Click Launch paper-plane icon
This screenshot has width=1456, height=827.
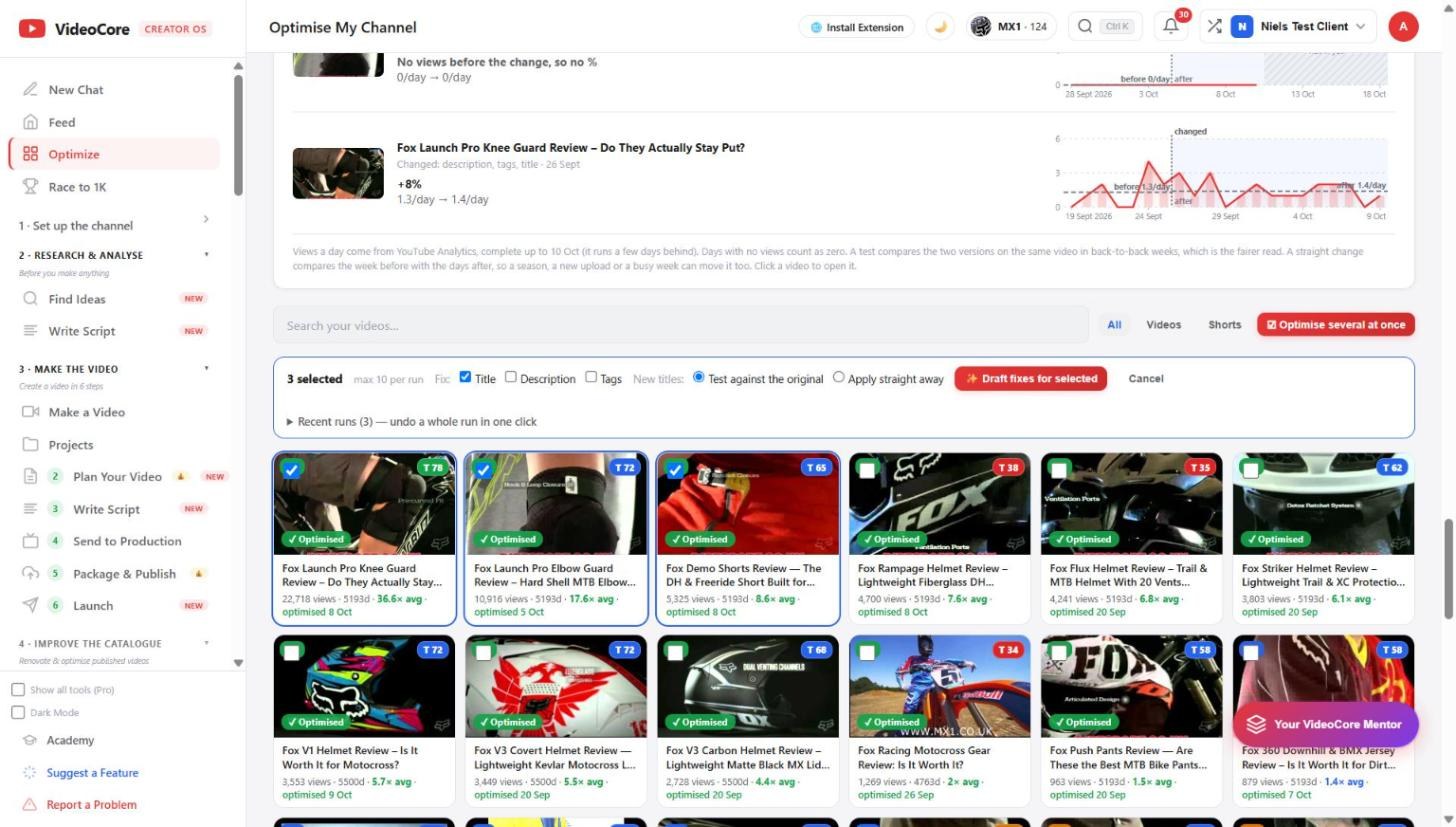click(31, 605)
